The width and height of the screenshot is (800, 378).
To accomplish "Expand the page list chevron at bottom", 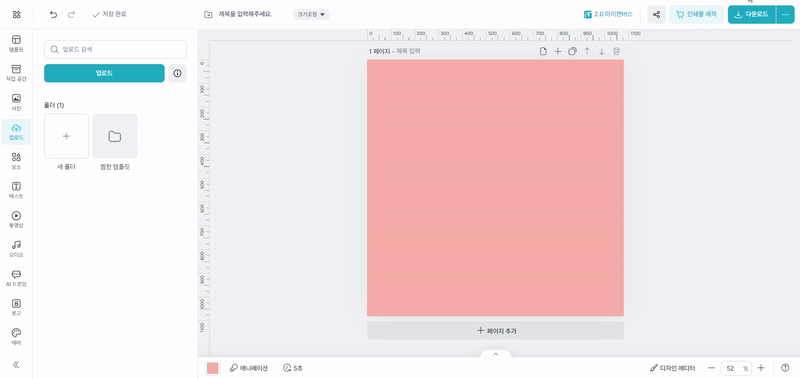I will [x=495, y=354].
